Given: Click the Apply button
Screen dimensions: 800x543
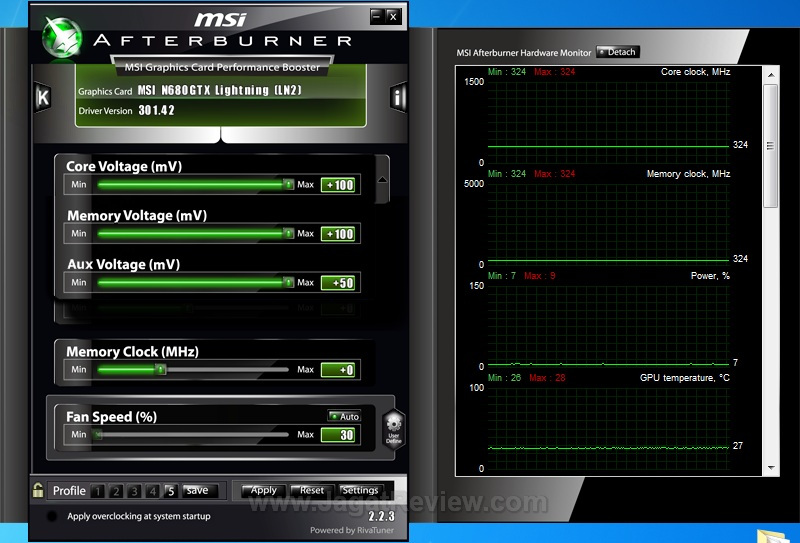Looking at the screenshot, I should pyautogui.click(x=263, y=490).
